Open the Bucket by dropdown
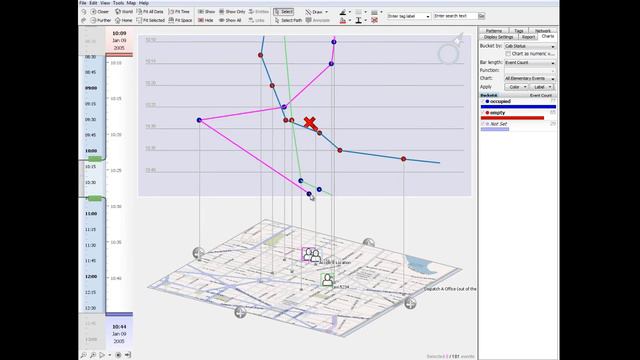The height and width of the screenshot is (360, 640). 530,46
